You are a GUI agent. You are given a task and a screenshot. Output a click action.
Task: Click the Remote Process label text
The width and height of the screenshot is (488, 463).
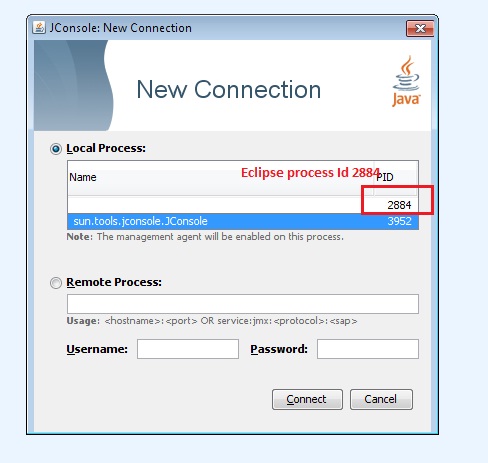pos(114,282)
